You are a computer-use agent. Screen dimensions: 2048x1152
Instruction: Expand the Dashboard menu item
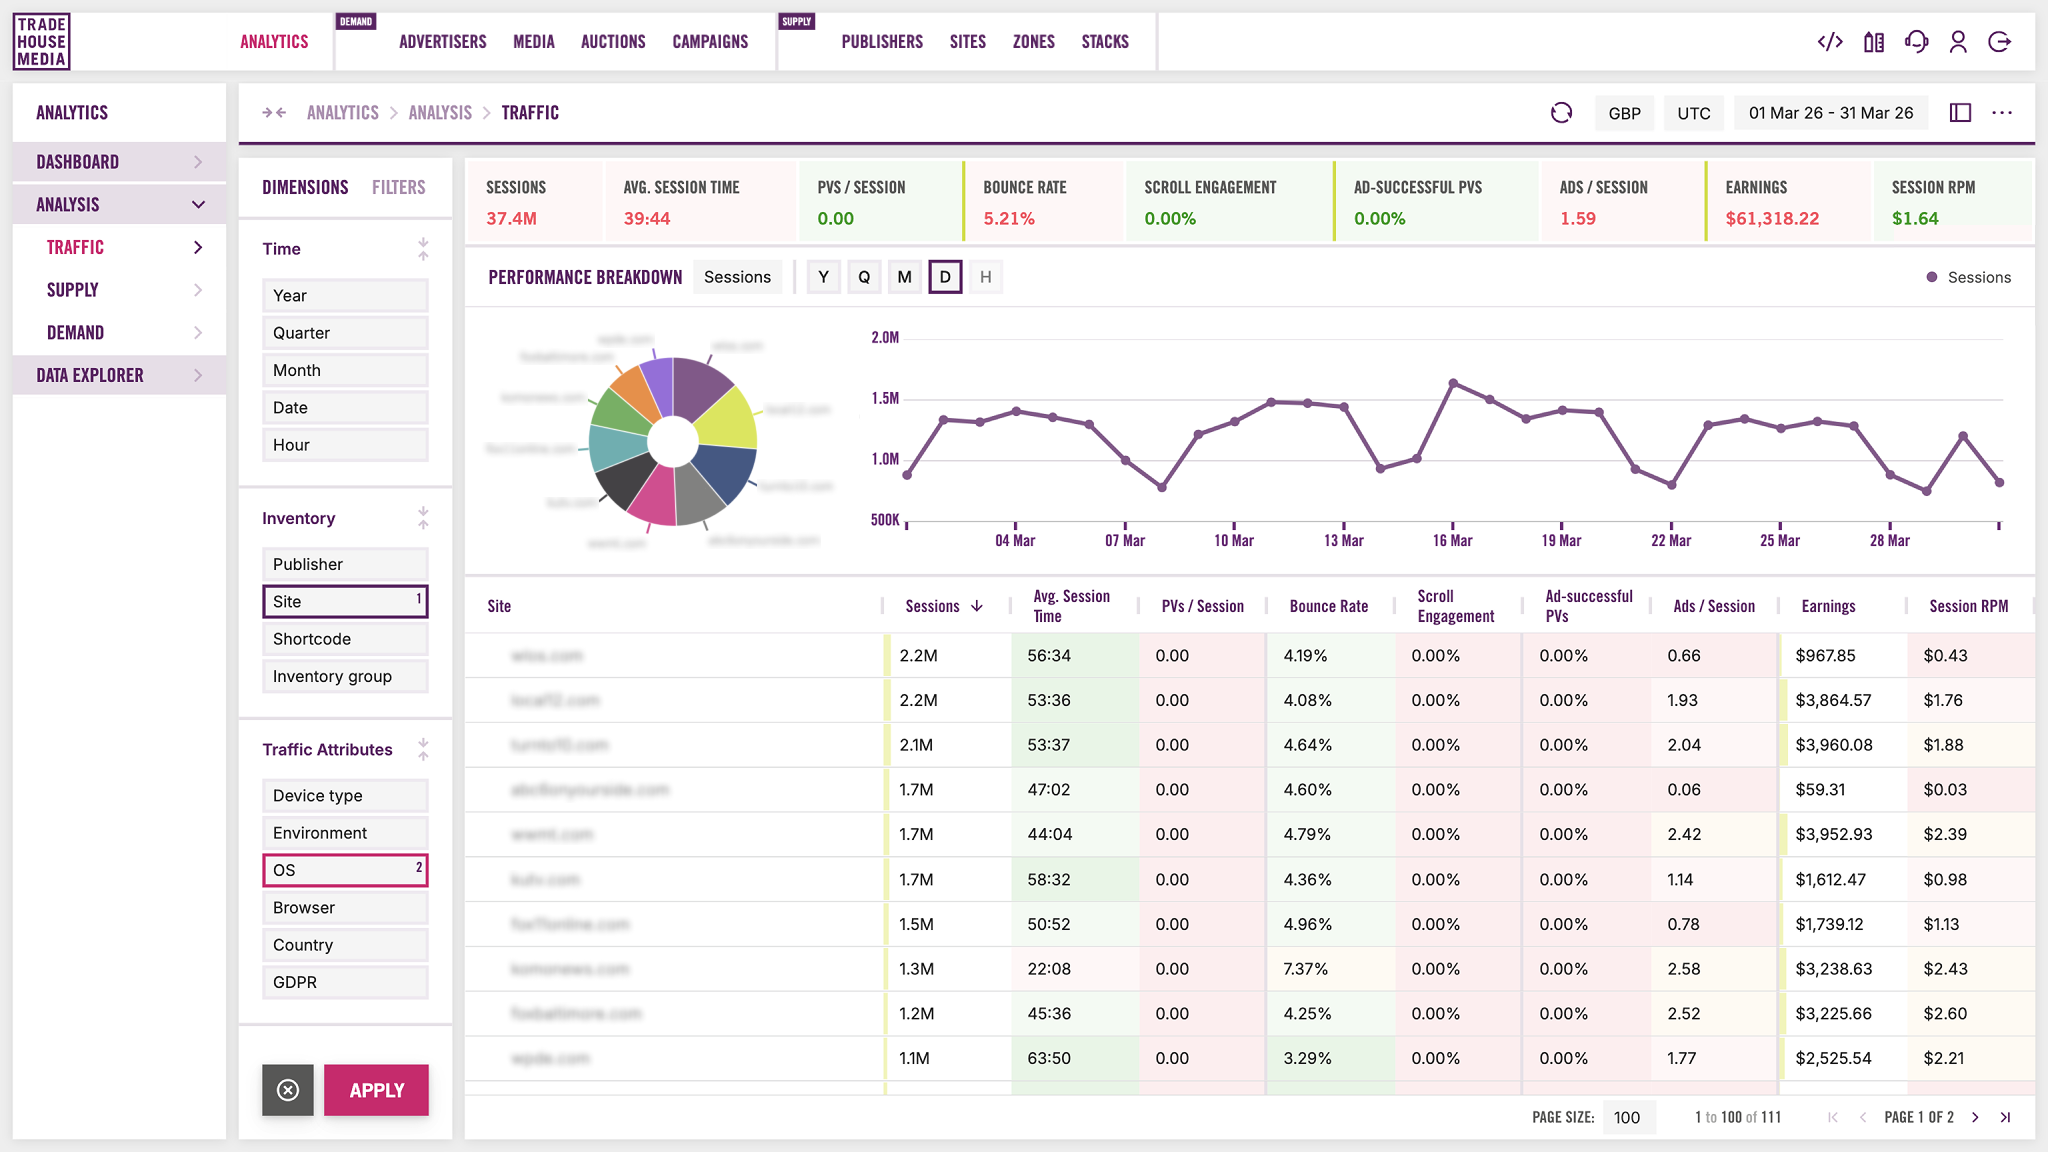coord(197,161)
